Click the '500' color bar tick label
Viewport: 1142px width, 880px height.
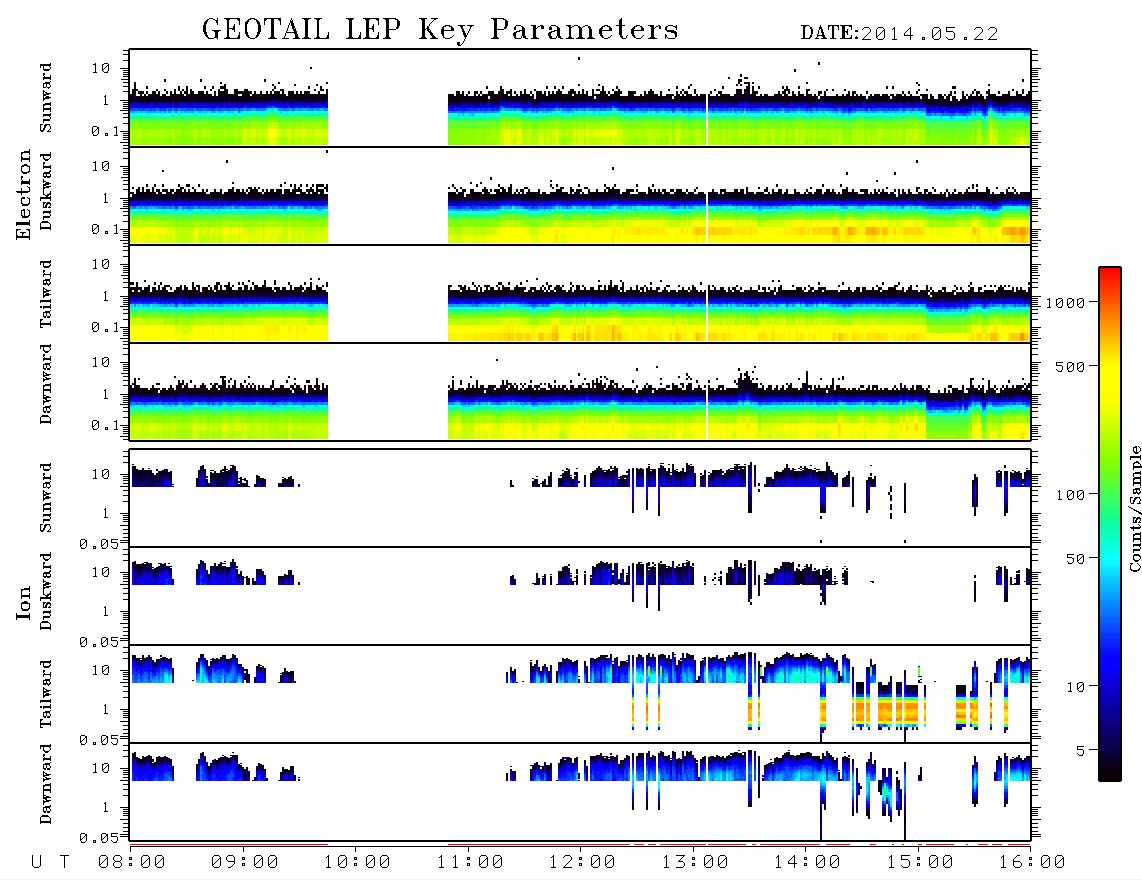(x=1070, y=366)
